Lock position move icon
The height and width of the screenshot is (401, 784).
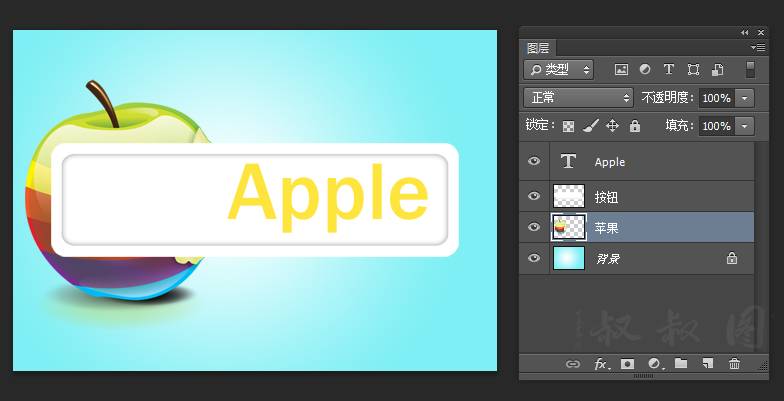612,126
